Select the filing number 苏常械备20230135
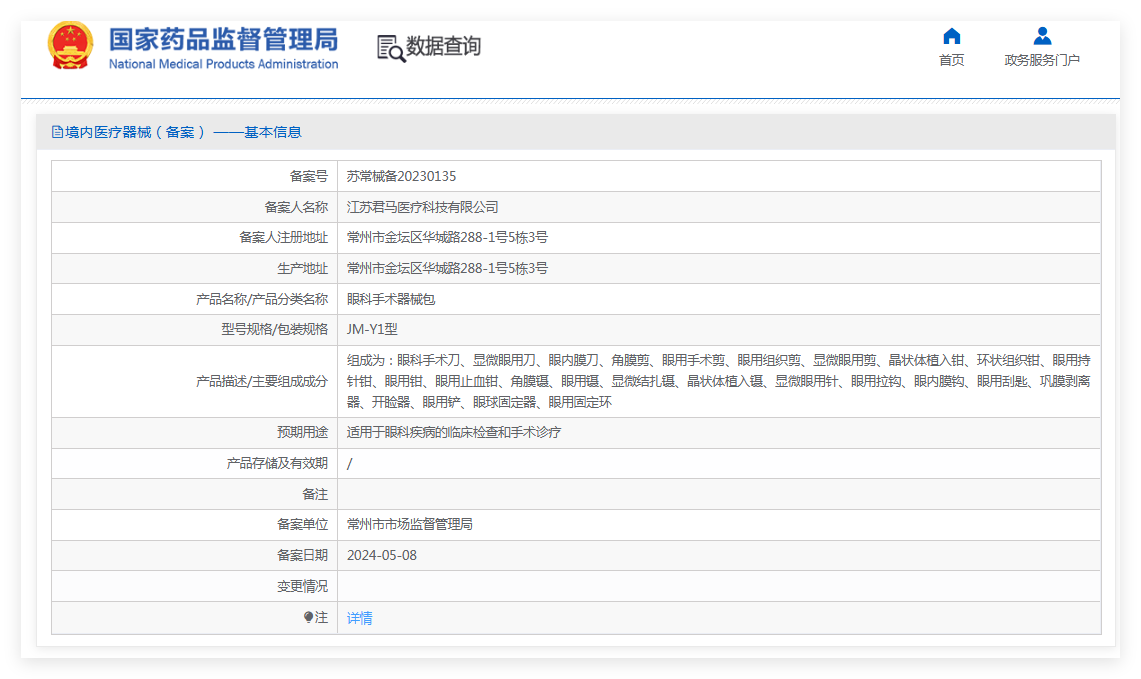The width and height of the screenshot is (1141, 679). tap(401, 176)
